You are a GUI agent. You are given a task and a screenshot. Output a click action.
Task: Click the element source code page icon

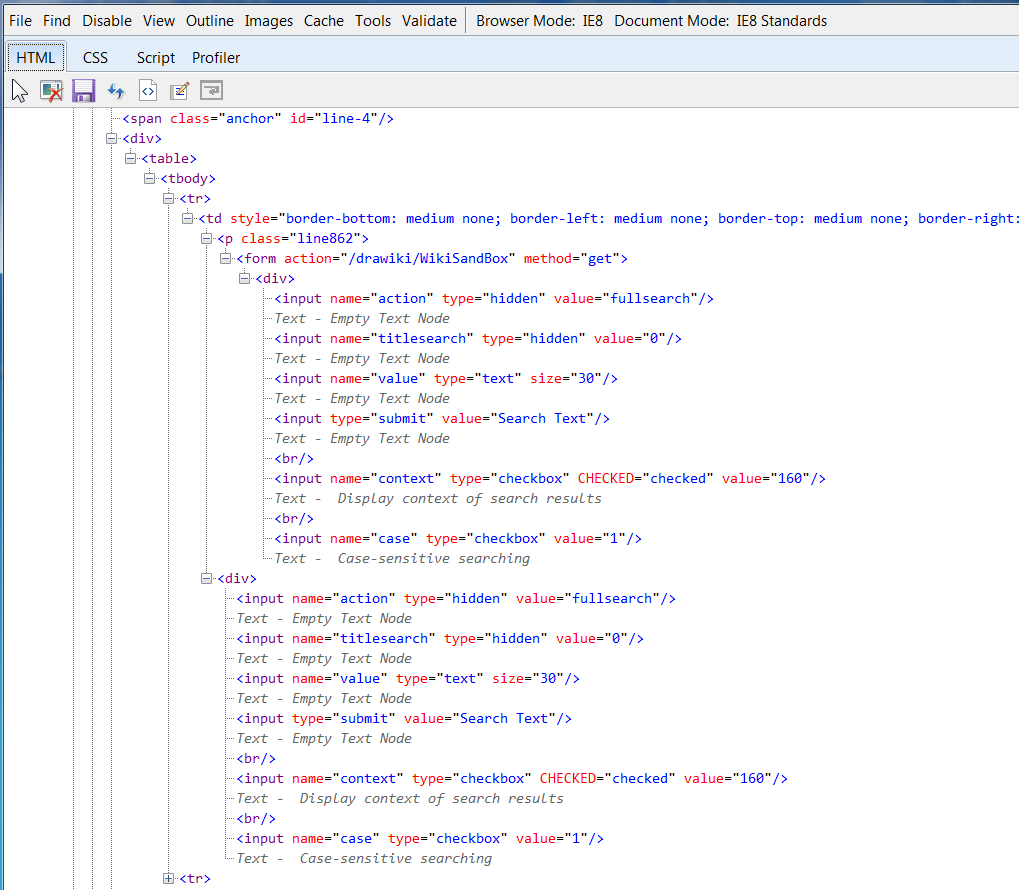coord(147,91)
